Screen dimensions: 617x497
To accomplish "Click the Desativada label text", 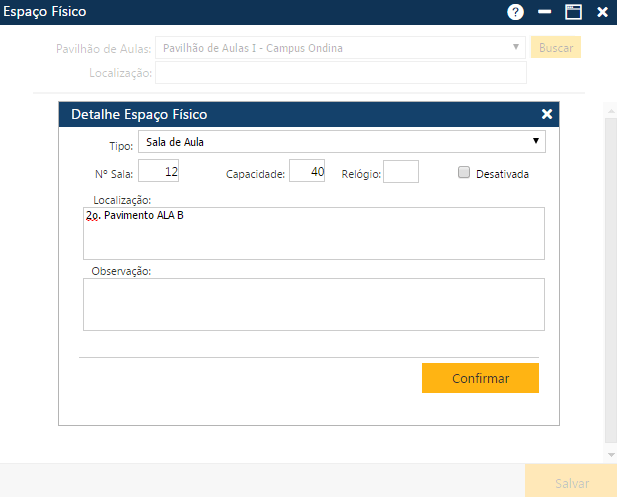I will click(x=502, y=174).
